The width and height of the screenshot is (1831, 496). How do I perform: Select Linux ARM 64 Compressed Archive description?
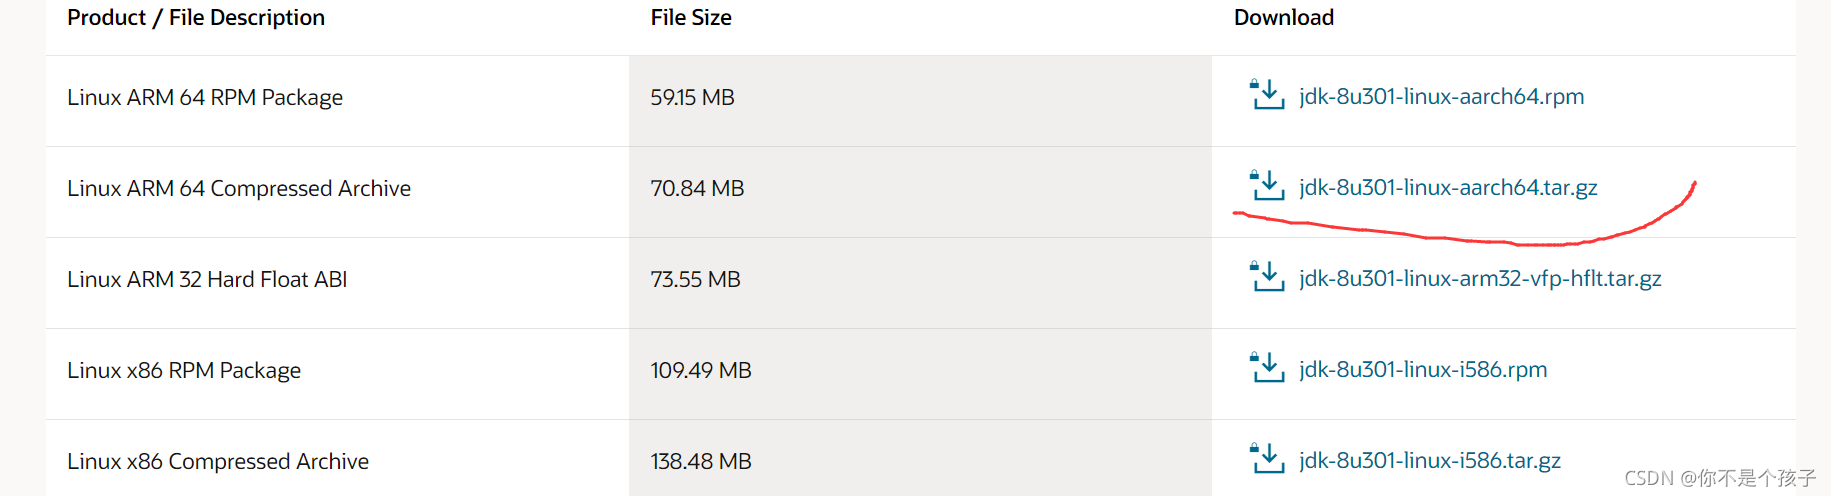239,189
